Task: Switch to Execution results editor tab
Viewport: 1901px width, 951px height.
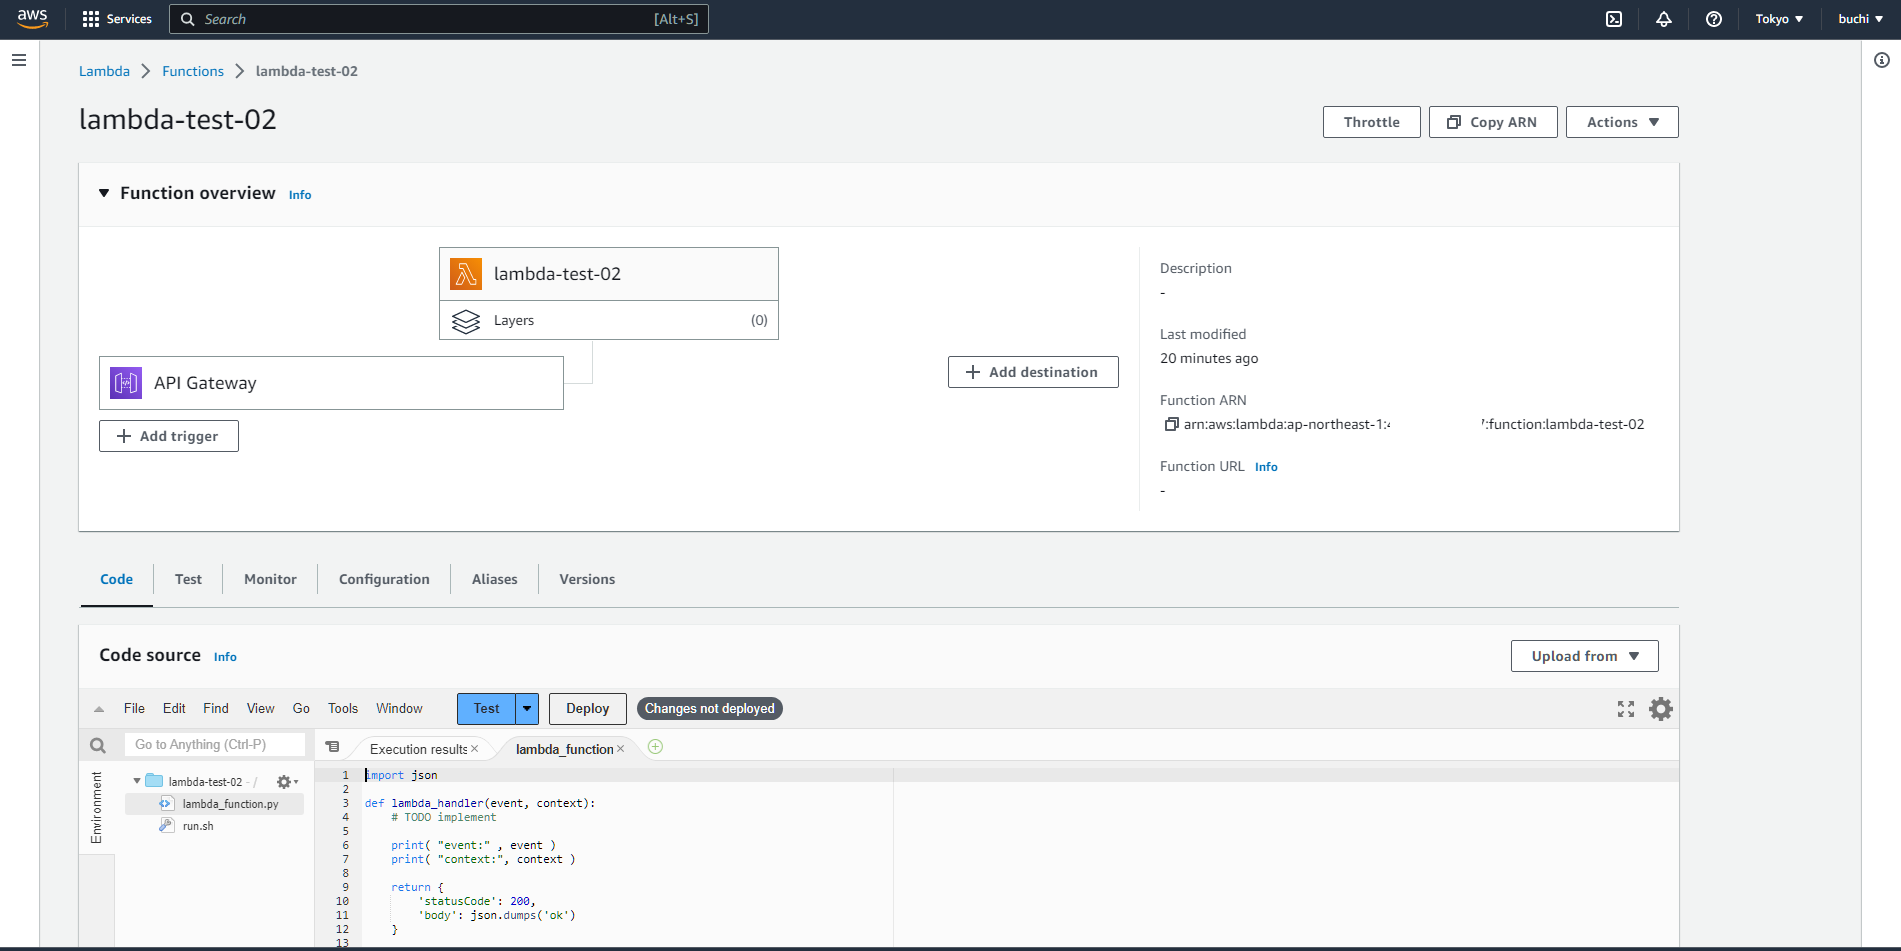Action: coord(418,749)
